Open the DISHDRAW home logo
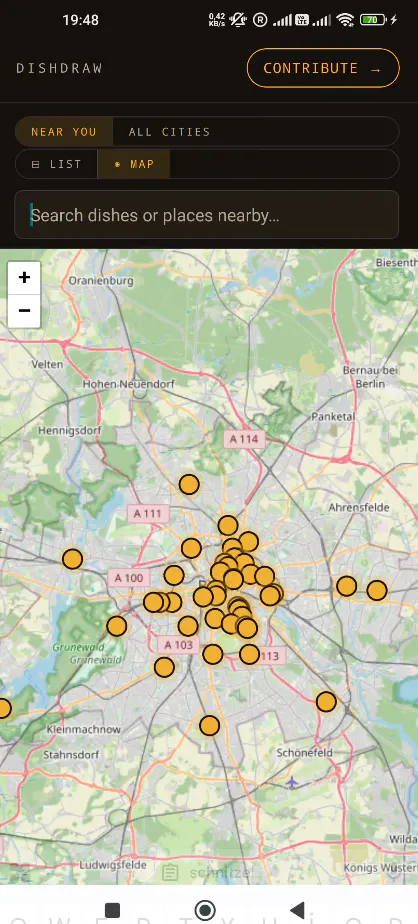Image resolution: width=418 pixels, height=924 pixels. (x=60, y=68)
